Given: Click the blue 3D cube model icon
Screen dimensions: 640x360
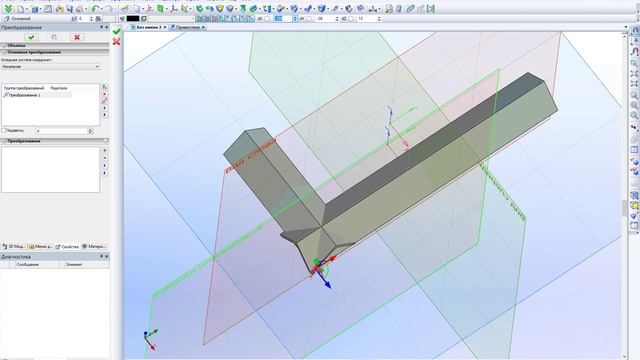Looking at the screenshot, I should 35,9.
